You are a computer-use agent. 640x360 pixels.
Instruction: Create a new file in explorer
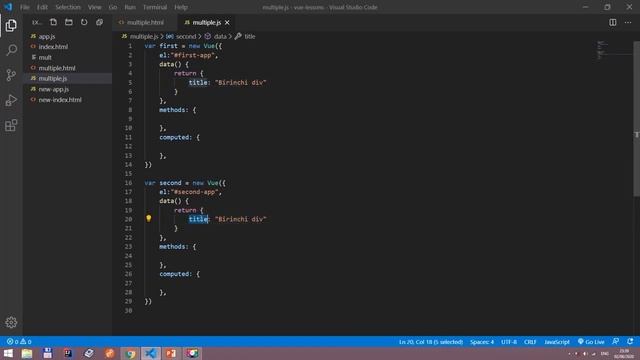53,22
